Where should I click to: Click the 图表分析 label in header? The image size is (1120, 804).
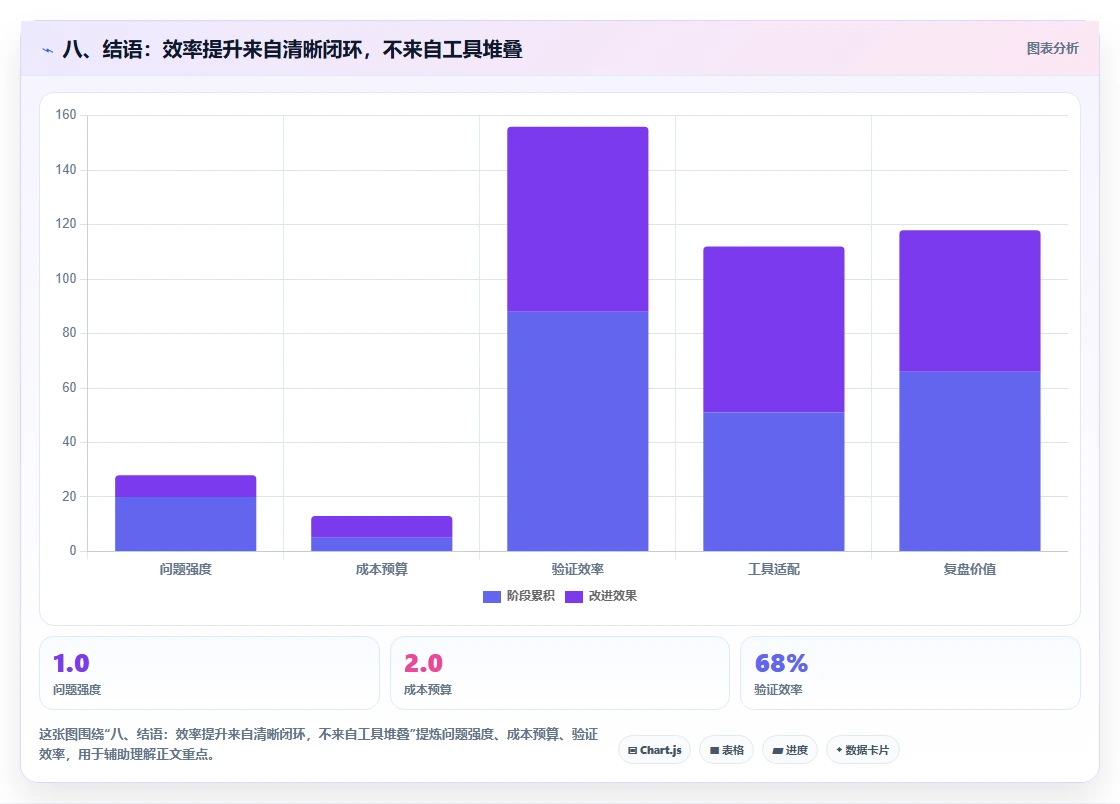(1052, 49)
